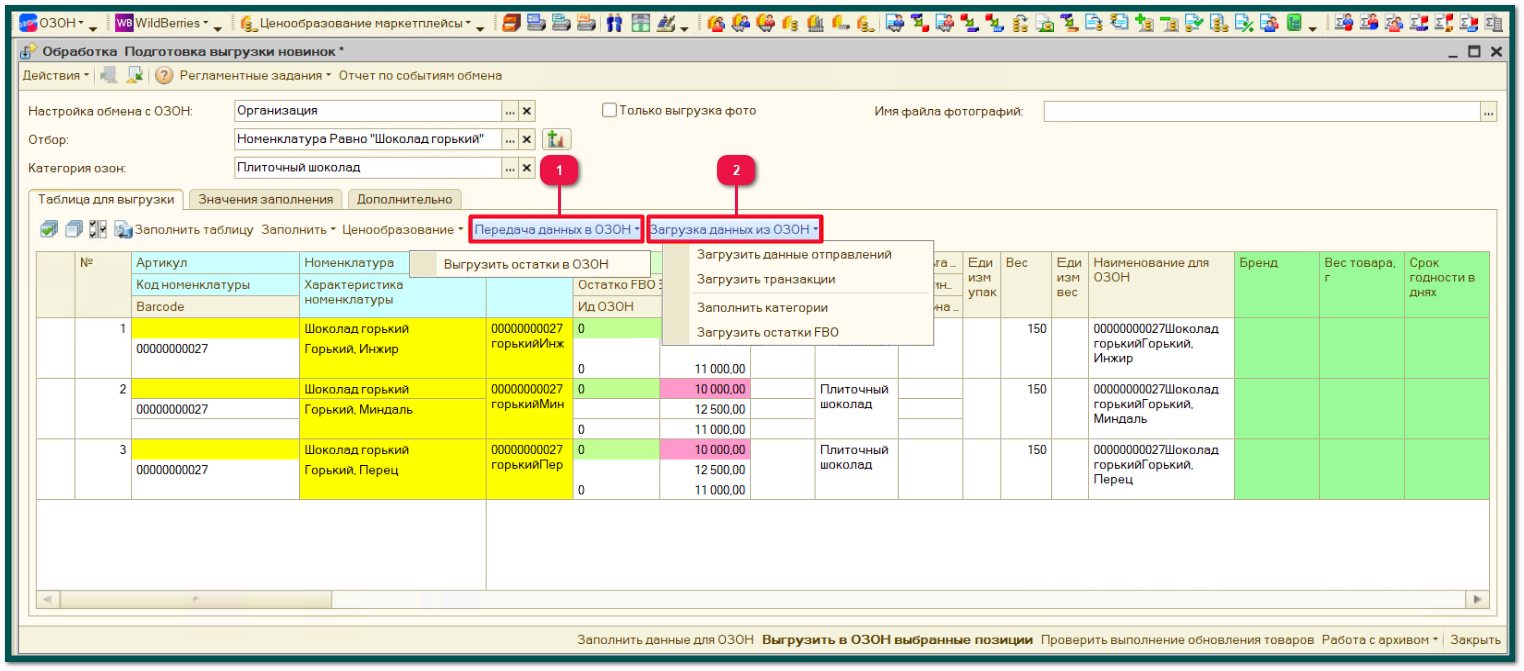The image size is (1524, 671).
Task: Click Заполнить таблицу button
Action: point(183,230)
